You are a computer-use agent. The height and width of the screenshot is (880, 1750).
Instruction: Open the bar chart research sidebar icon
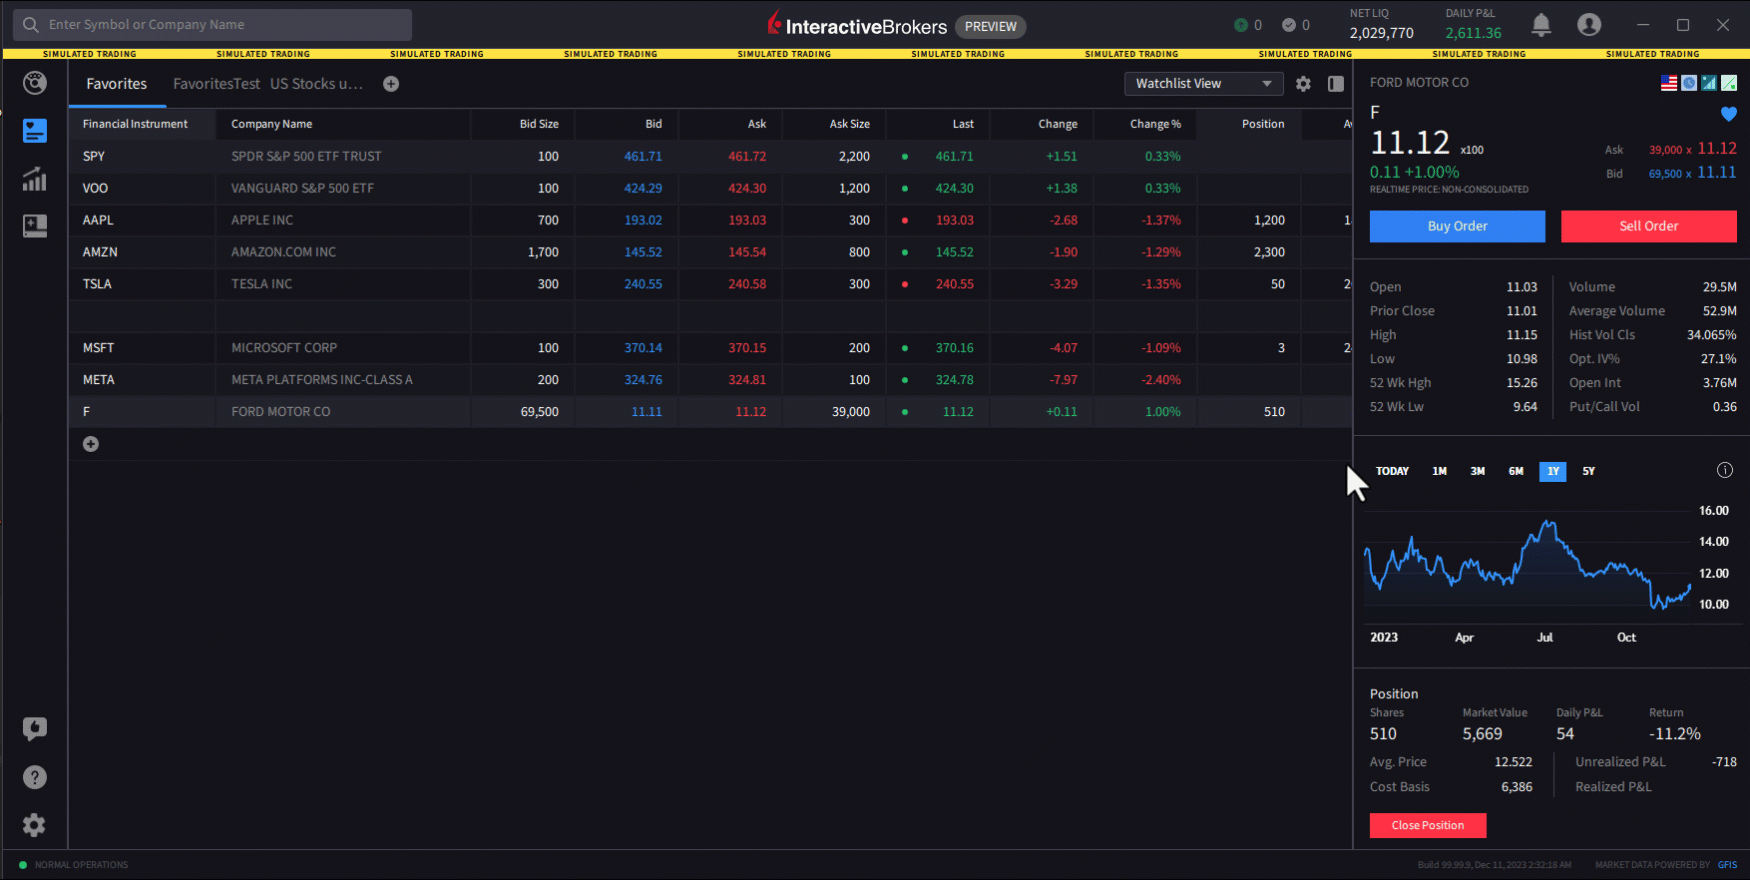pyautogui.click(x=35, y=179)
